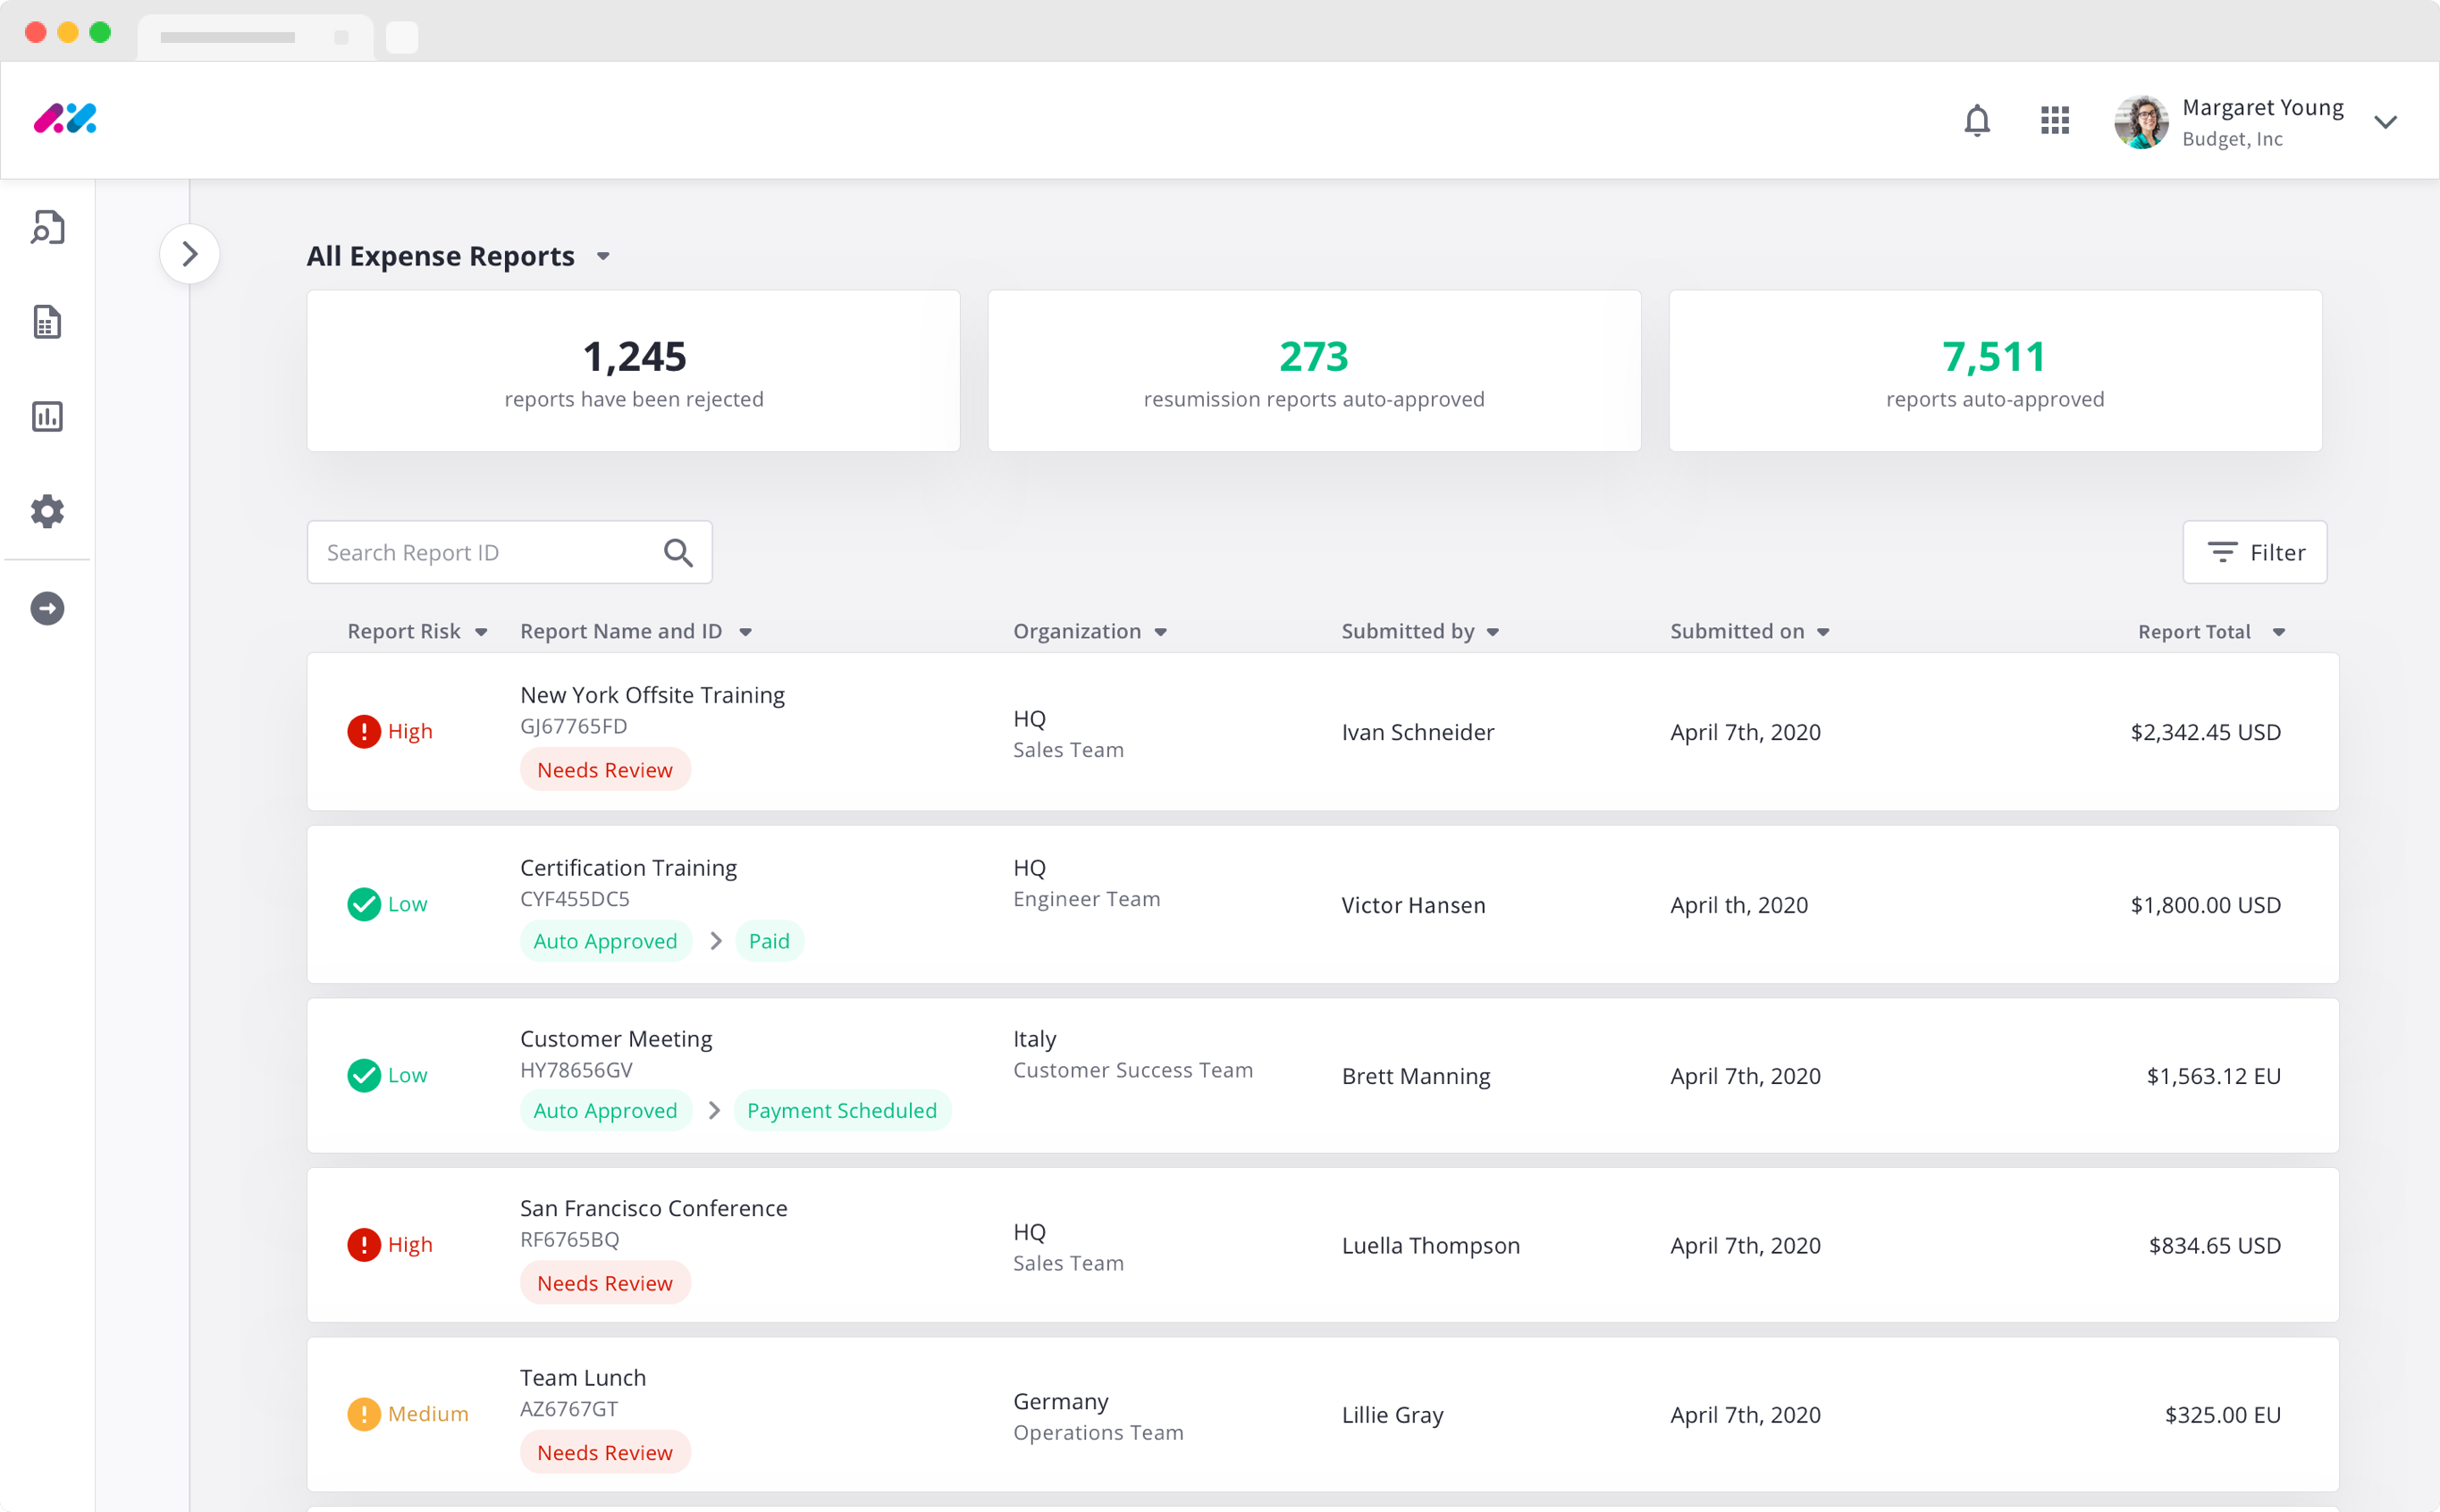Screen dimensions: 2440x1512
Task: Click the Customer Success Team organization
Action: 1133,1070
